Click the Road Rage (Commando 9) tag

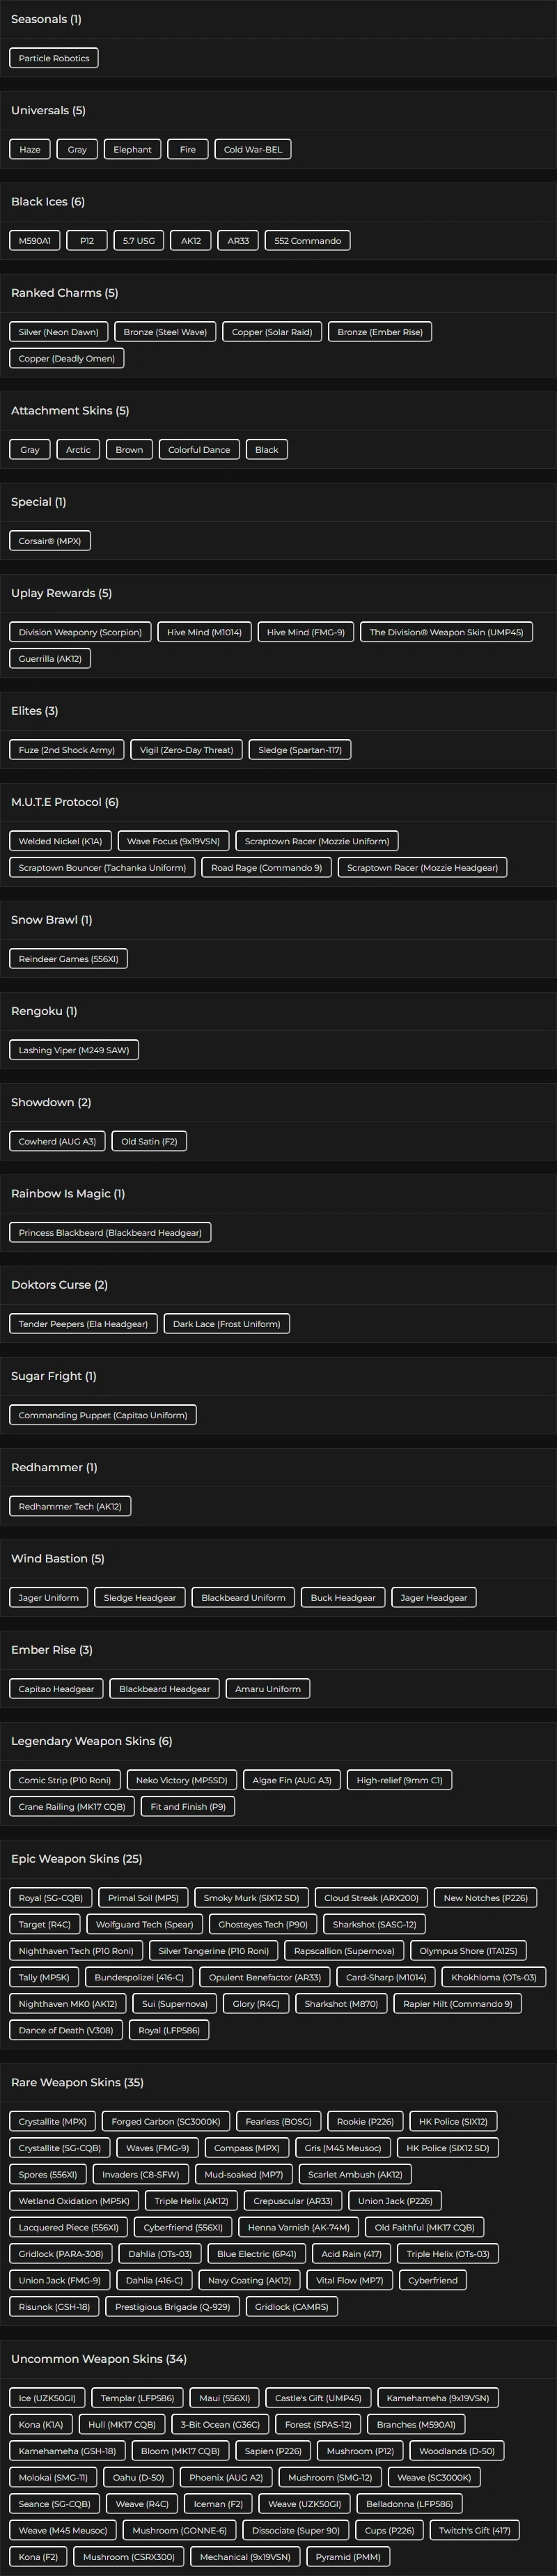[266, 868]
